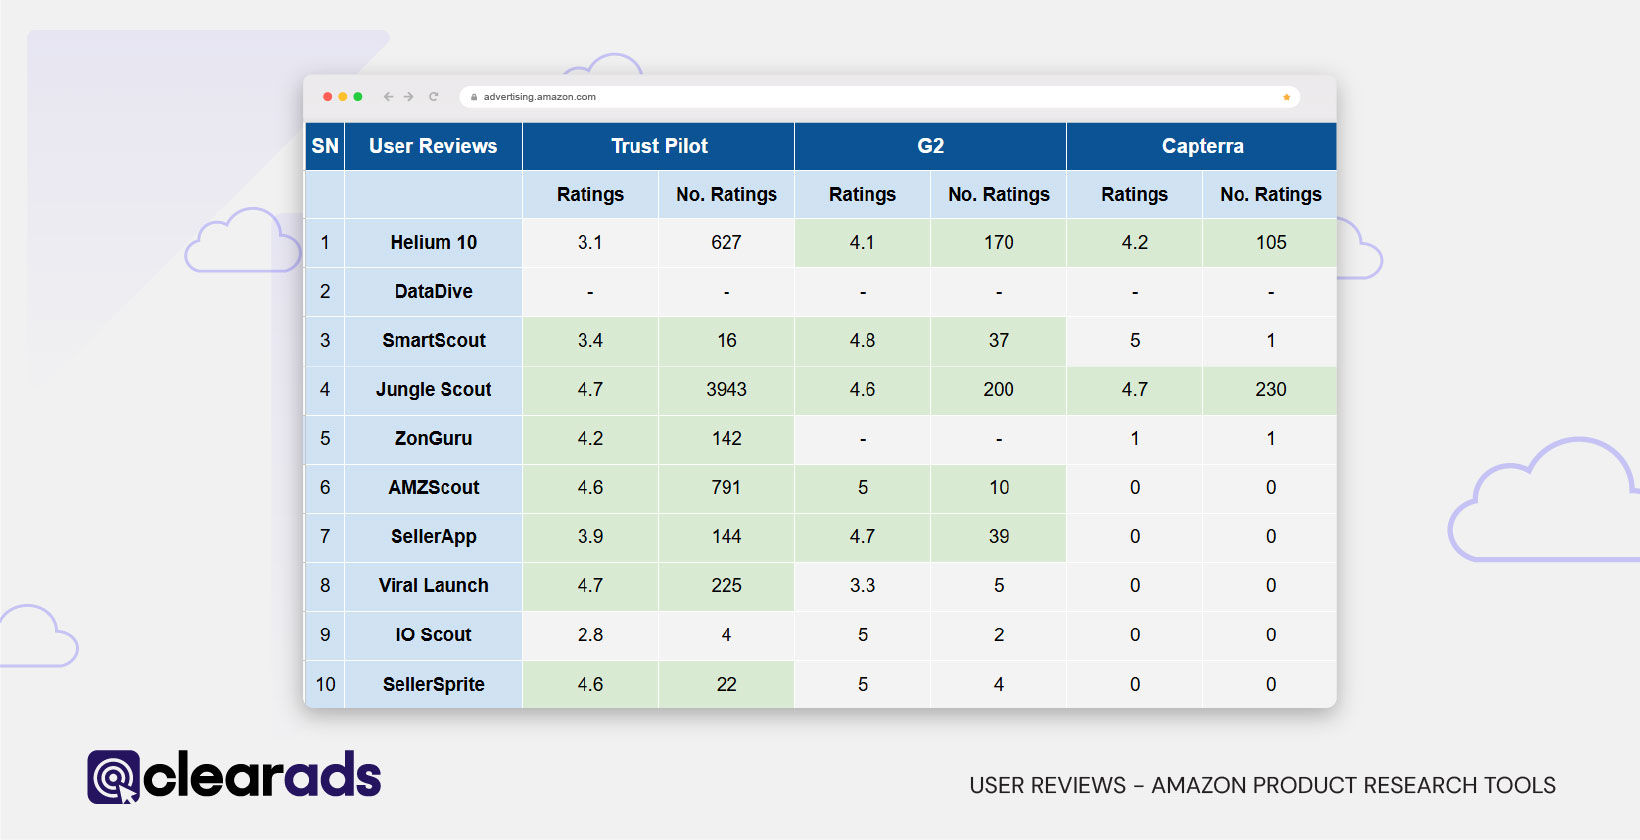The image size is (1640, 840).
Task: Click SellerSprite's Trust Pilot count 22
Action: [726, 684]
